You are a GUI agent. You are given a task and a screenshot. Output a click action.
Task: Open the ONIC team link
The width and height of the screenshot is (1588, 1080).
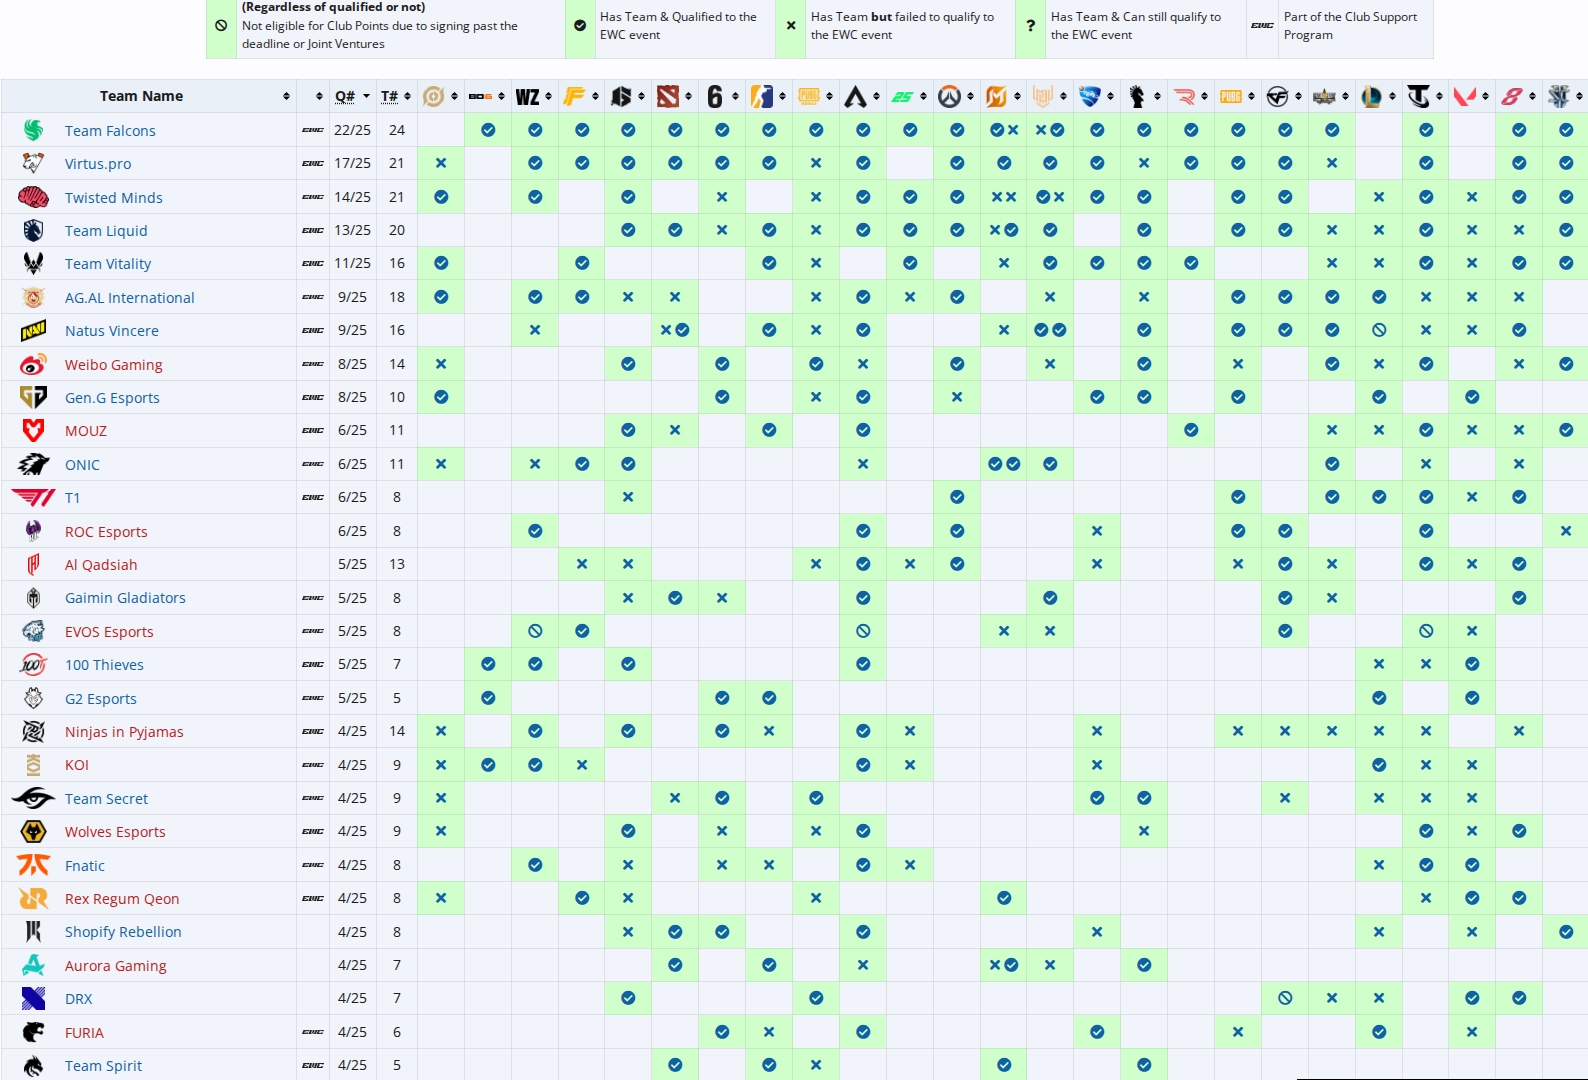(82, 465)
